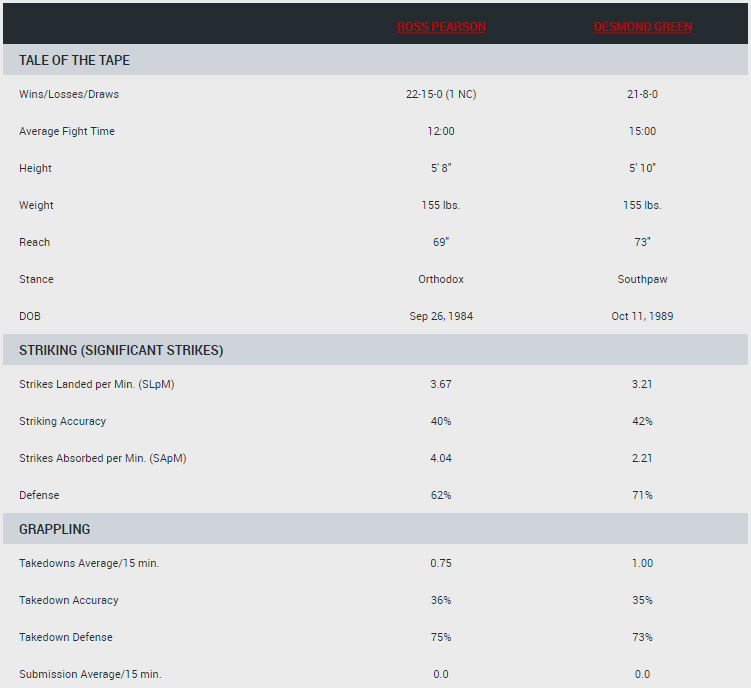The height and width of the screenshot is (688, 751).
Task: Click Ross Pearson's 22-15-0 (1 NC) record
Action: pyautogui.click(x=441, y=94)
